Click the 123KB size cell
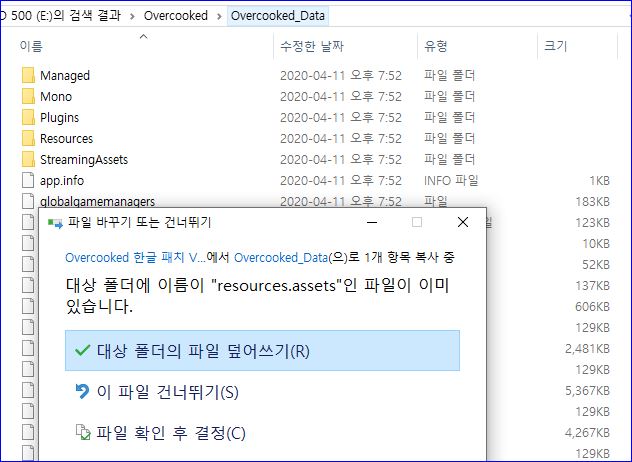Viewport: 632px width, 462px height. pyautogui.click(x=592, y=223)
